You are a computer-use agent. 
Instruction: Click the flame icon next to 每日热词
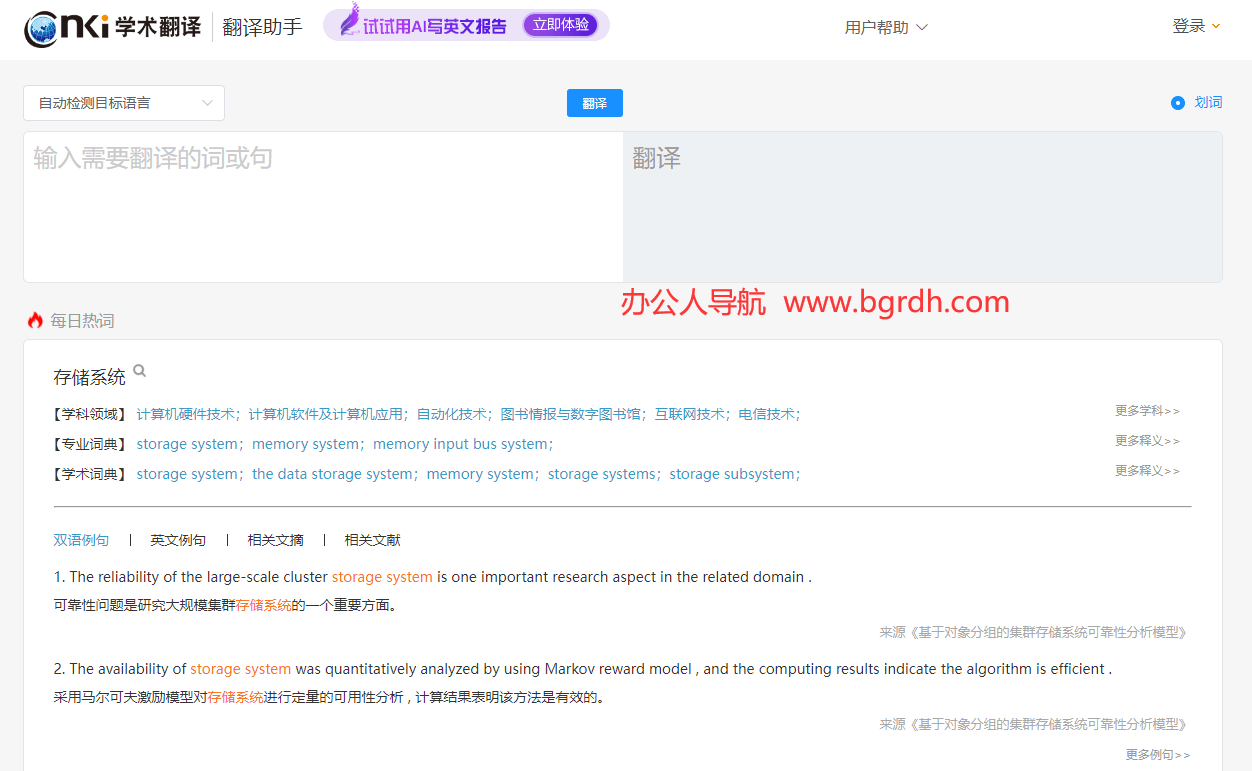coord(35,321)
